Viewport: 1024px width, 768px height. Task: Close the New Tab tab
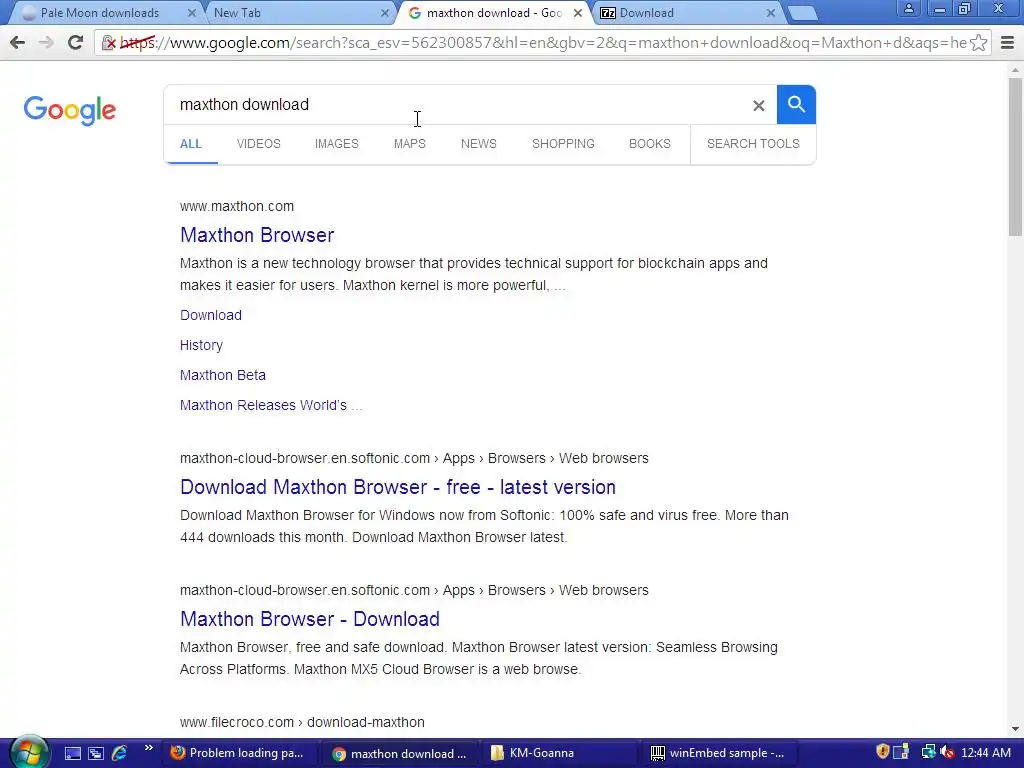click(385, 13)
